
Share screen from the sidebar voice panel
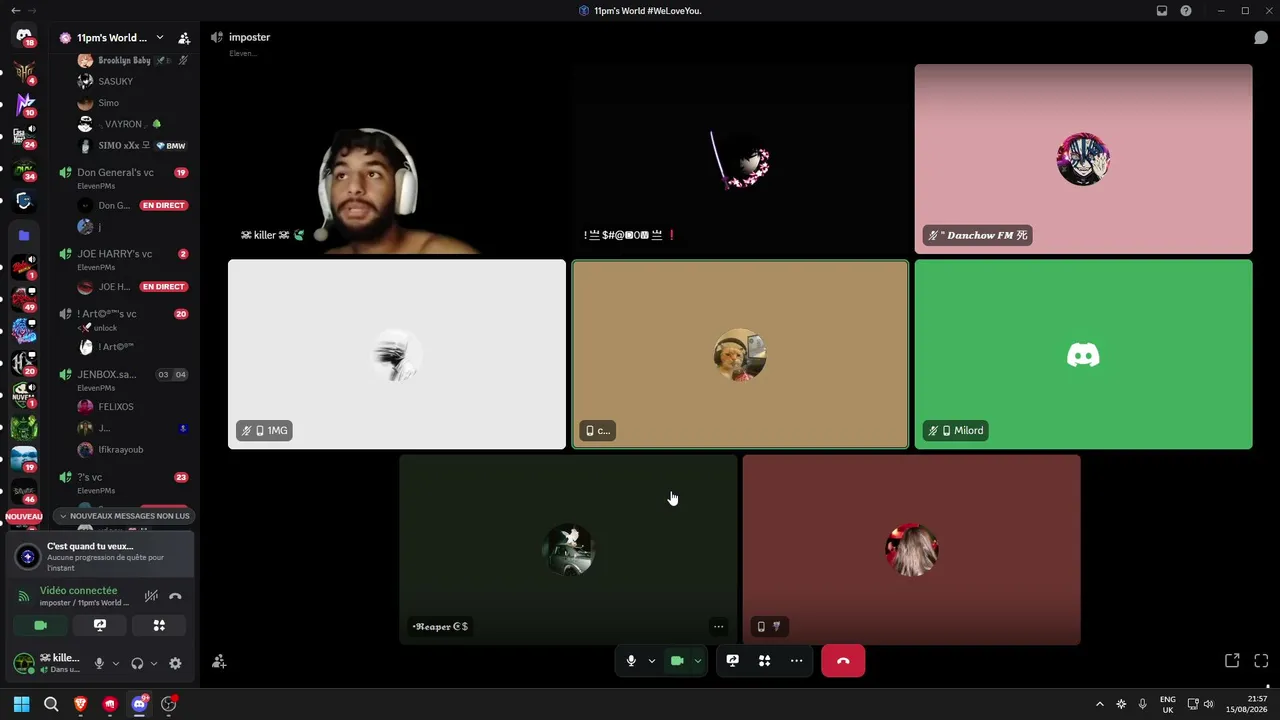[100, 625]
